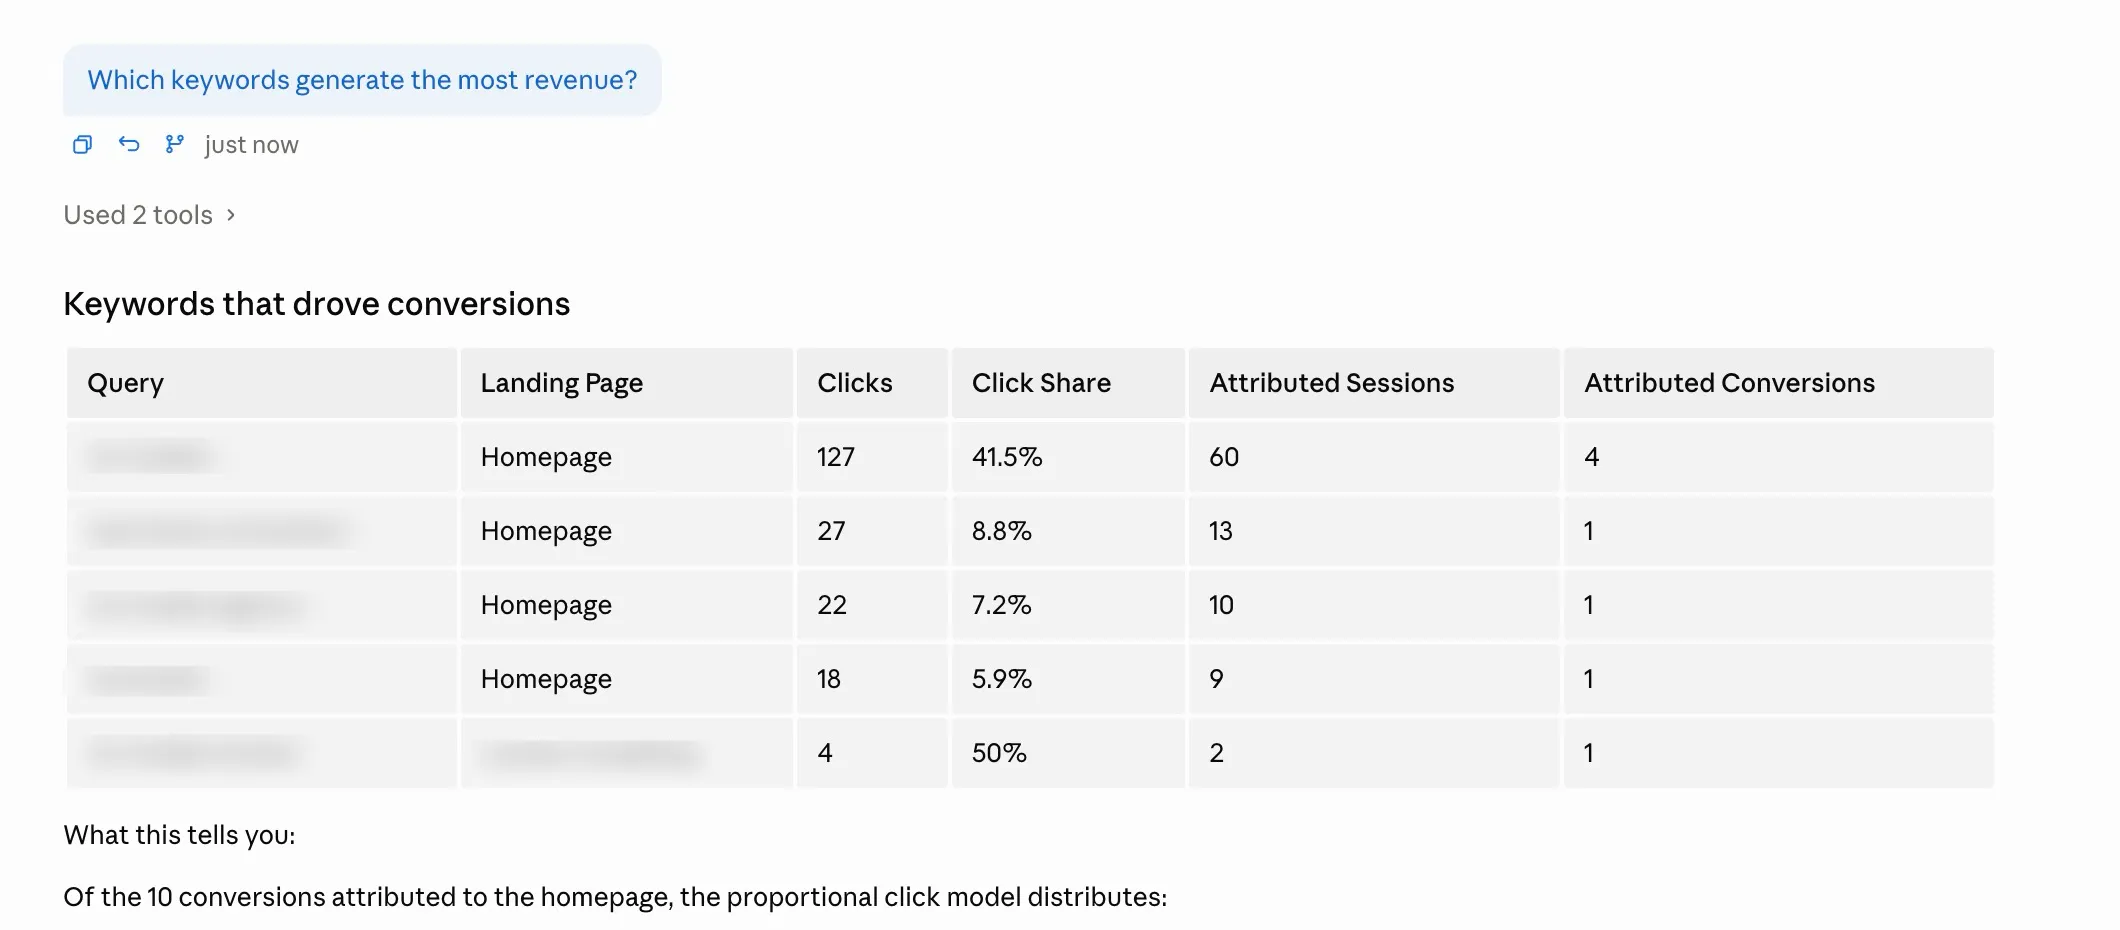Click the 50% click share cell
This screenshot has height=930, width=2120.
pos(999,753)
